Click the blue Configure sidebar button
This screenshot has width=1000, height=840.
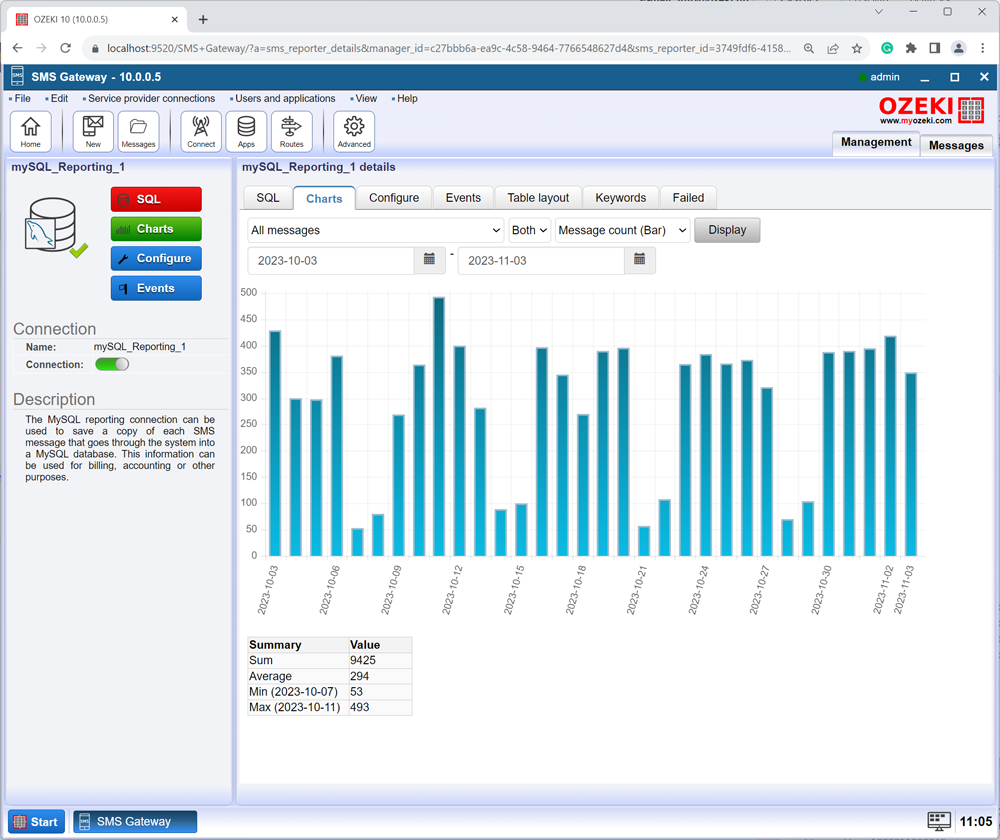(x=156, y=258)
